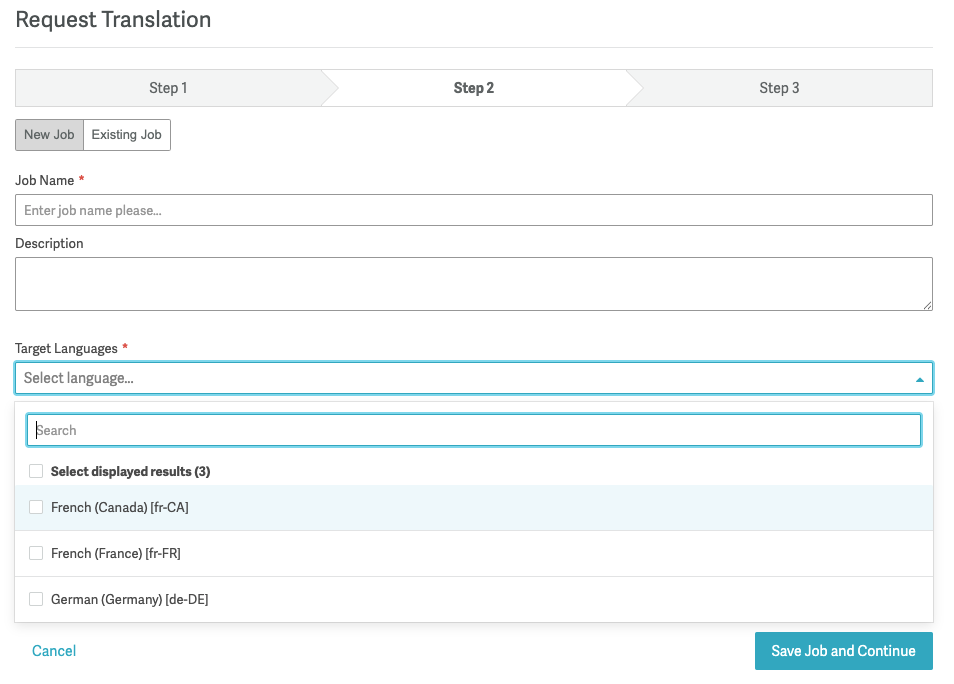Select the New Job toggle button
954x684 pixels.
coord(49,135)
